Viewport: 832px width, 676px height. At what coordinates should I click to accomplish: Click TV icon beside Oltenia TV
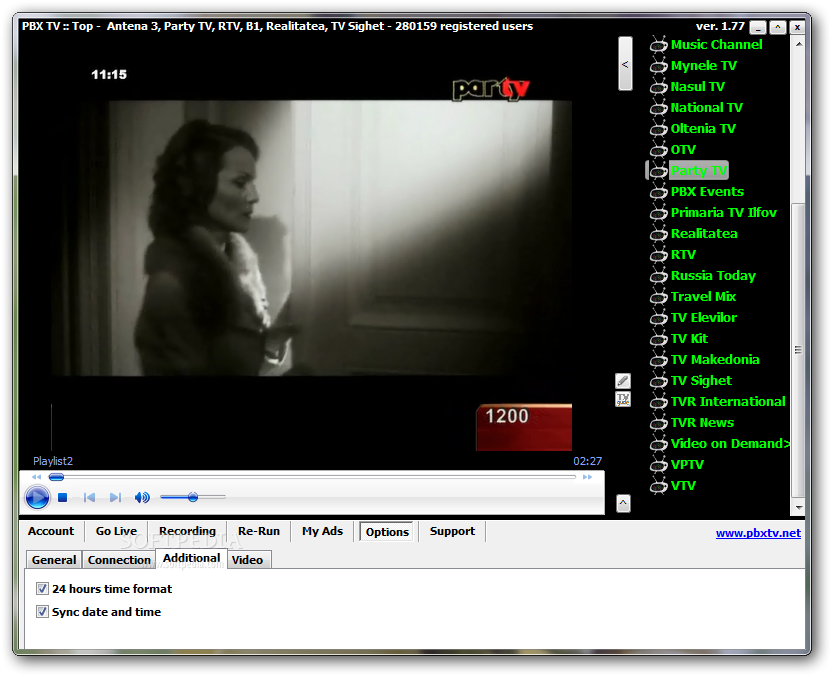pyautogui.click(x=658, y=128)
